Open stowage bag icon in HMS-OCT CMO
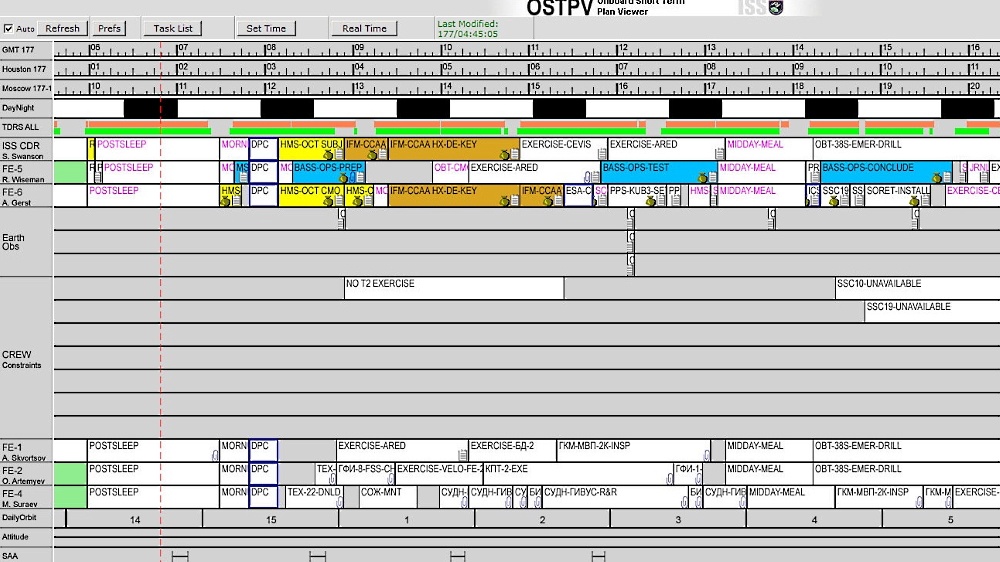The height and width of the screenshot is (562, 1000). pyautogui.click(x=328, y=201)
